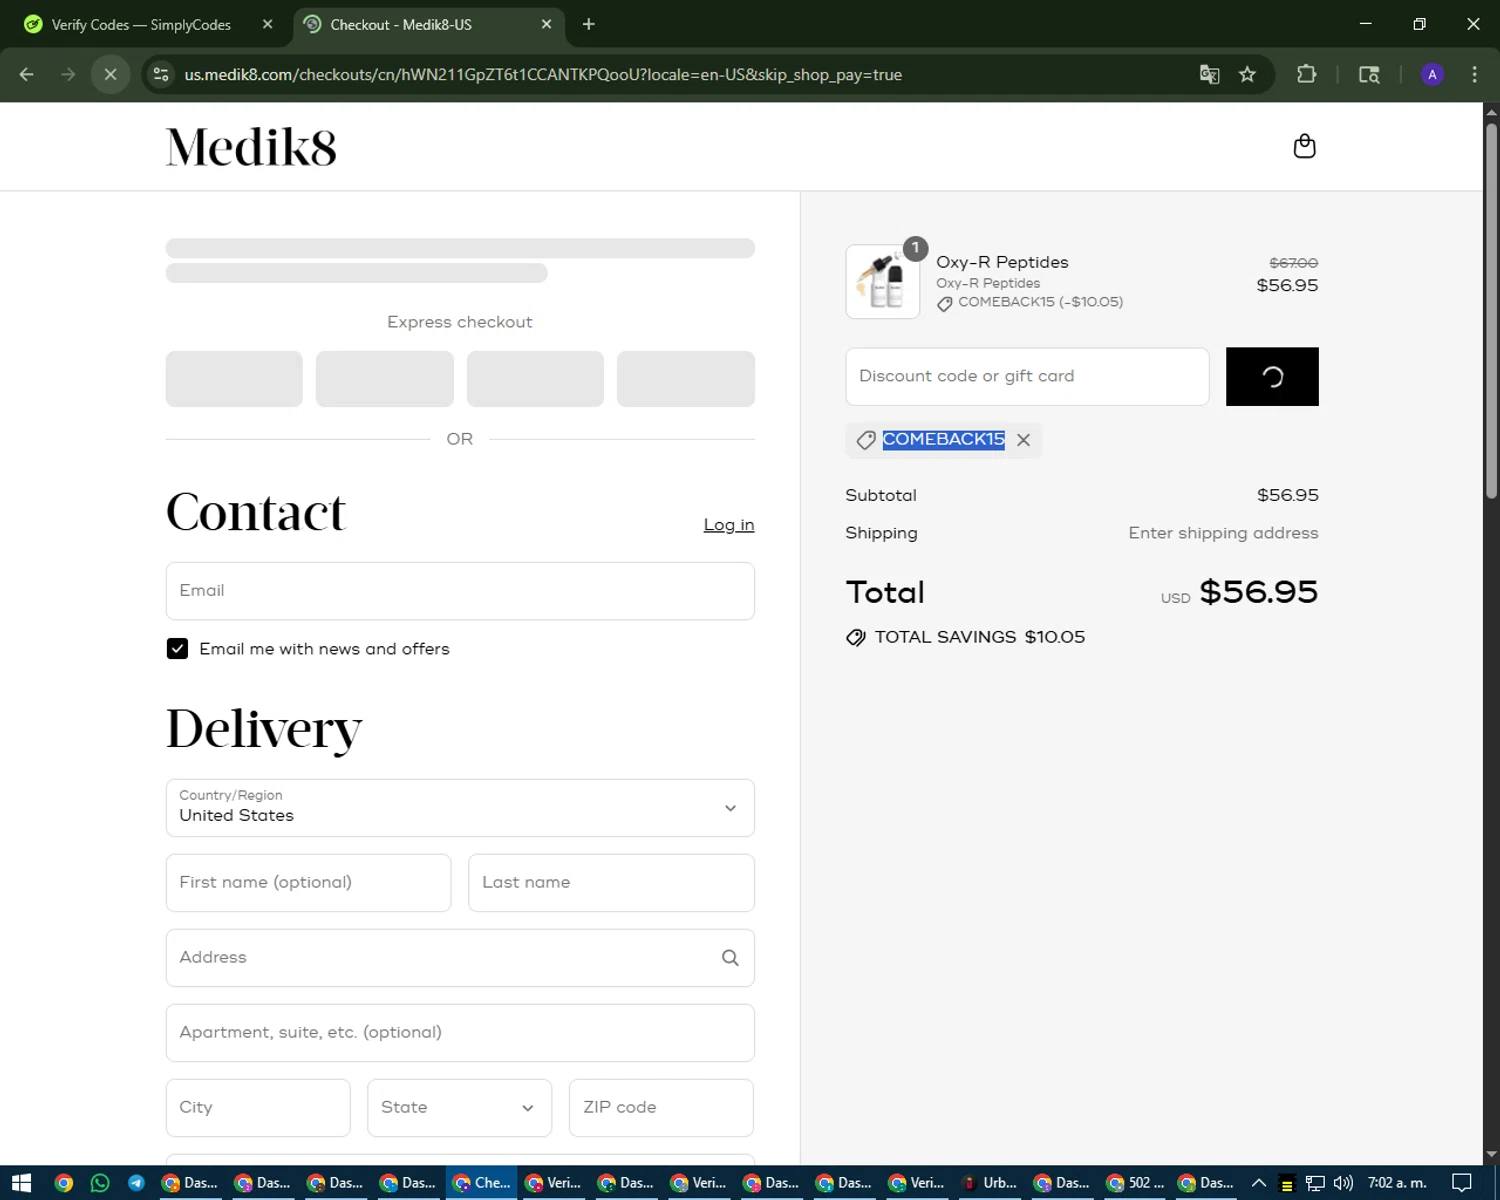
Task: Click the taskbar clock showing 7:02 a. m.
Action: [x=1397, y=1183]
